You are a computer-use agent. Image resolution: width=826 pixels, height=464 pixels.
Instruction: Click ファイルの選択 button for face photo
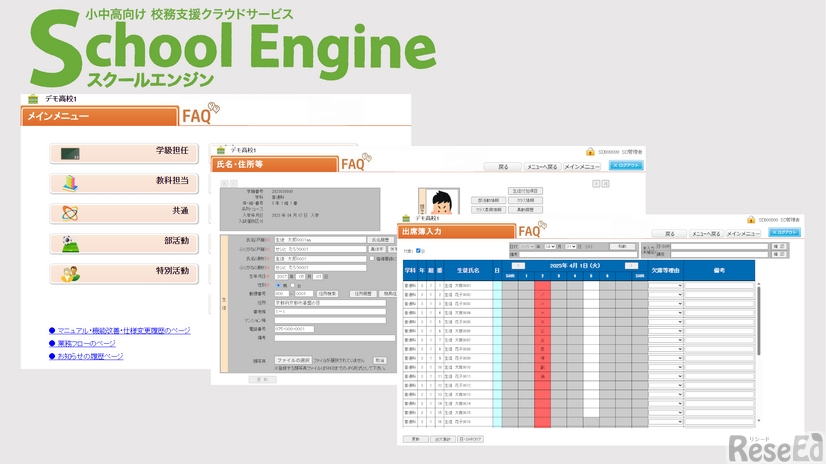[x=293, y=360]
